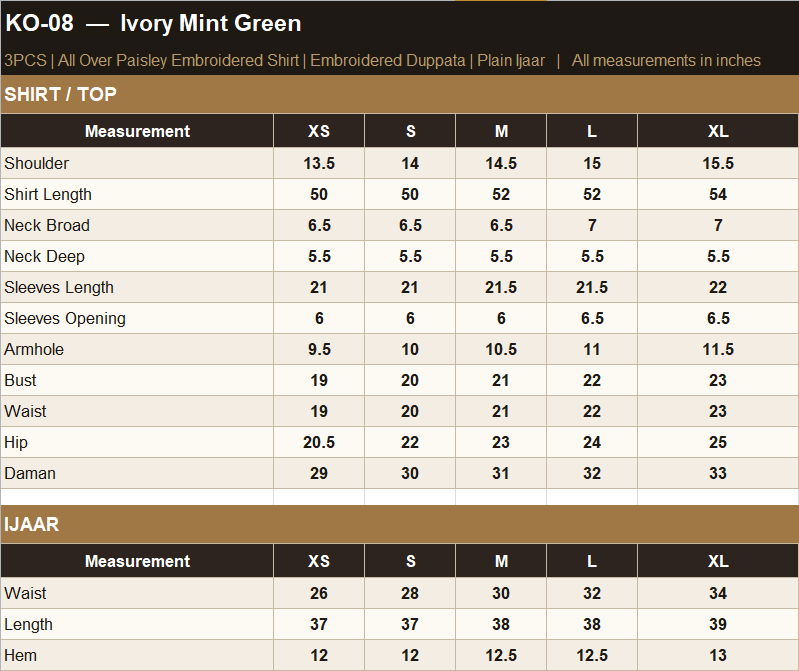Click the Ijaar Waist XL value 34
Image resolution: width=799 pixels, height=671 pixels.
(718, 593)
